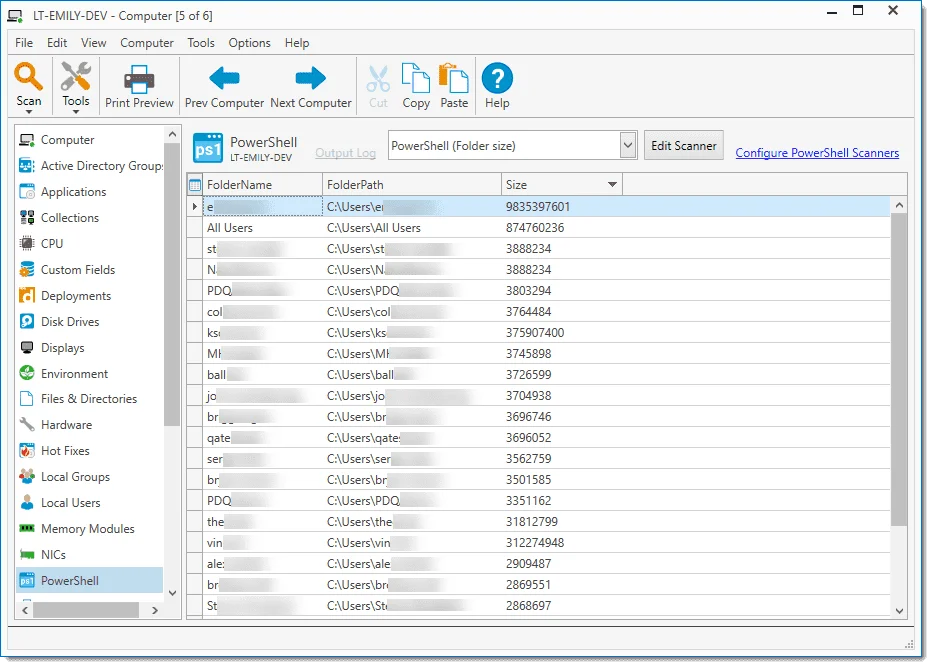Expand the Tools dropdown arrow
The width and height of the screenshot is (932, 667).
tap(76, 112)
